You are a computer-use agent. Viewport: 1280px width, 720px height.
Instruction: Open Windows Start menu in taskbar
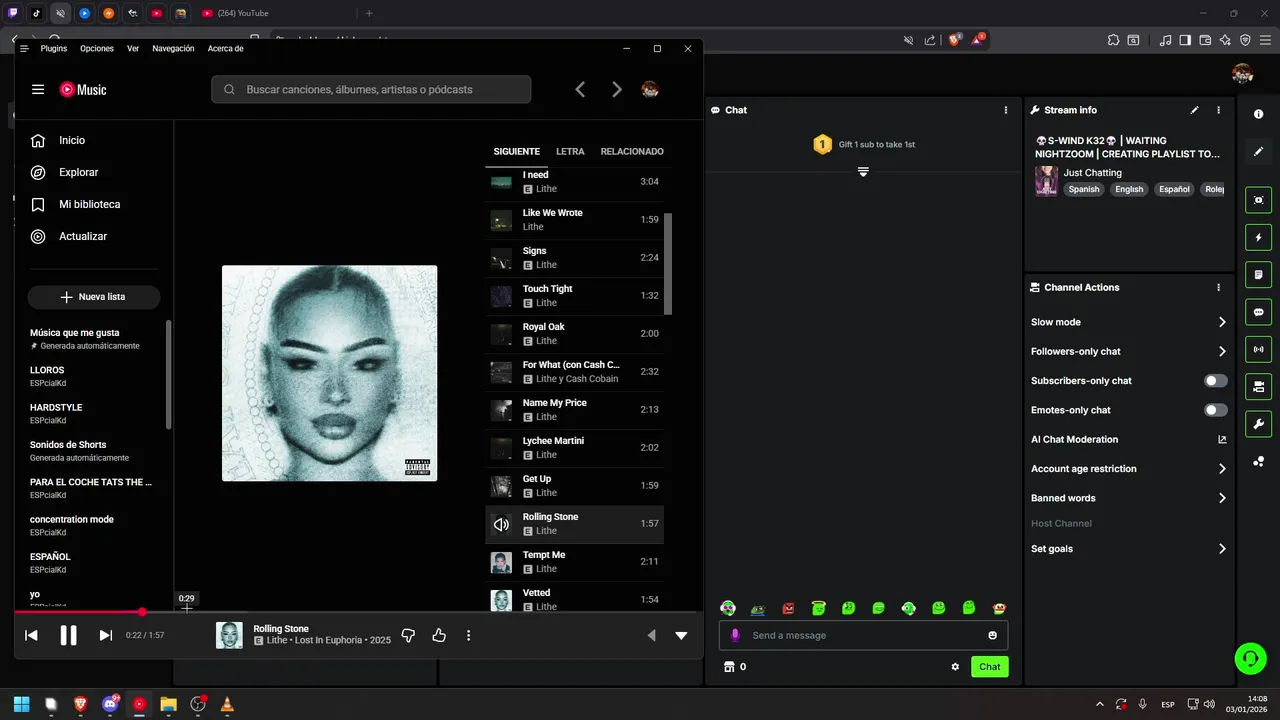point(21,704)
